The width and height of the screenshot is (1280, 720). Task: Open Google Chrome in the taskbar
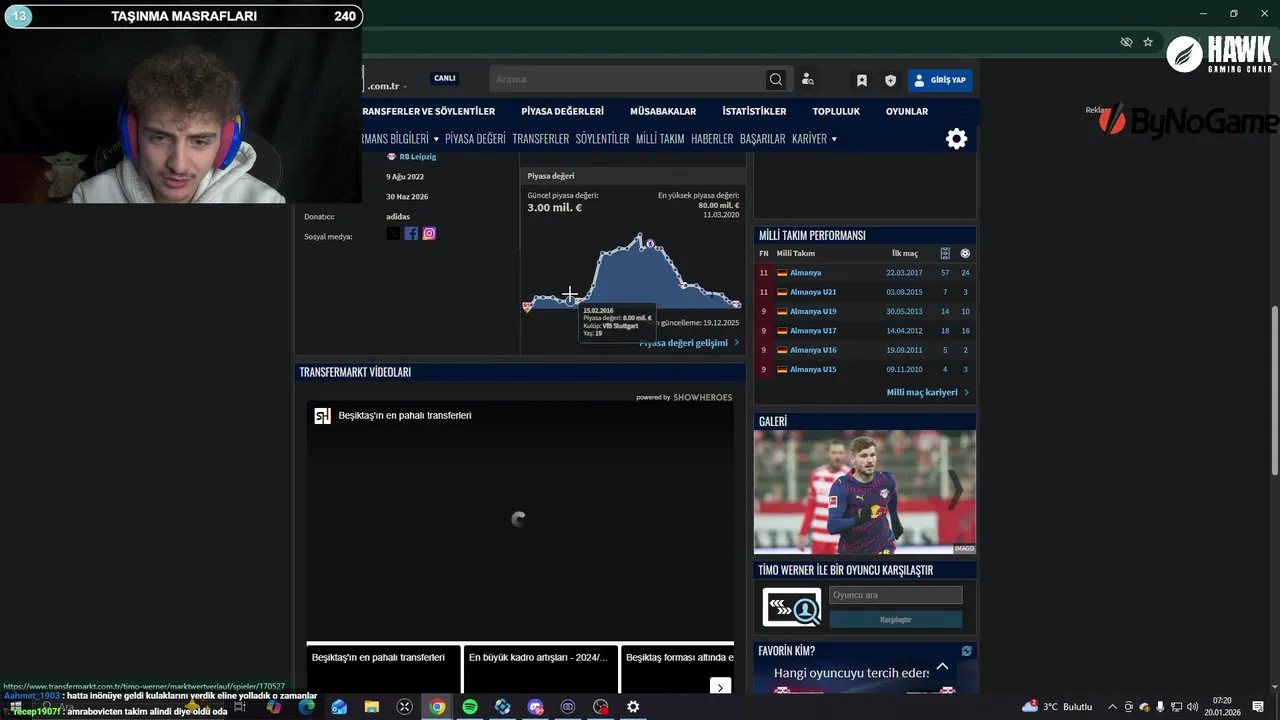tap(437, 707)
